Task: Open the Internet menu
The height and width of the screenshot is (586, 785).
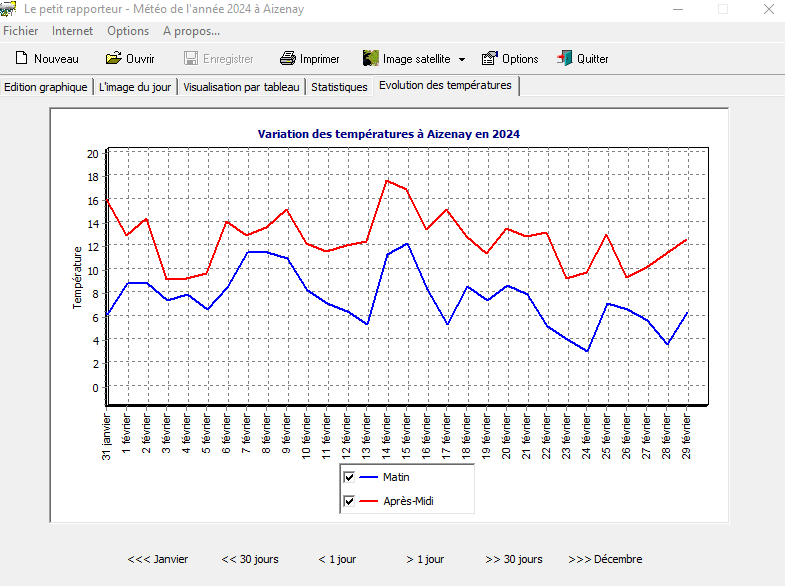Action: coord(73,31)
